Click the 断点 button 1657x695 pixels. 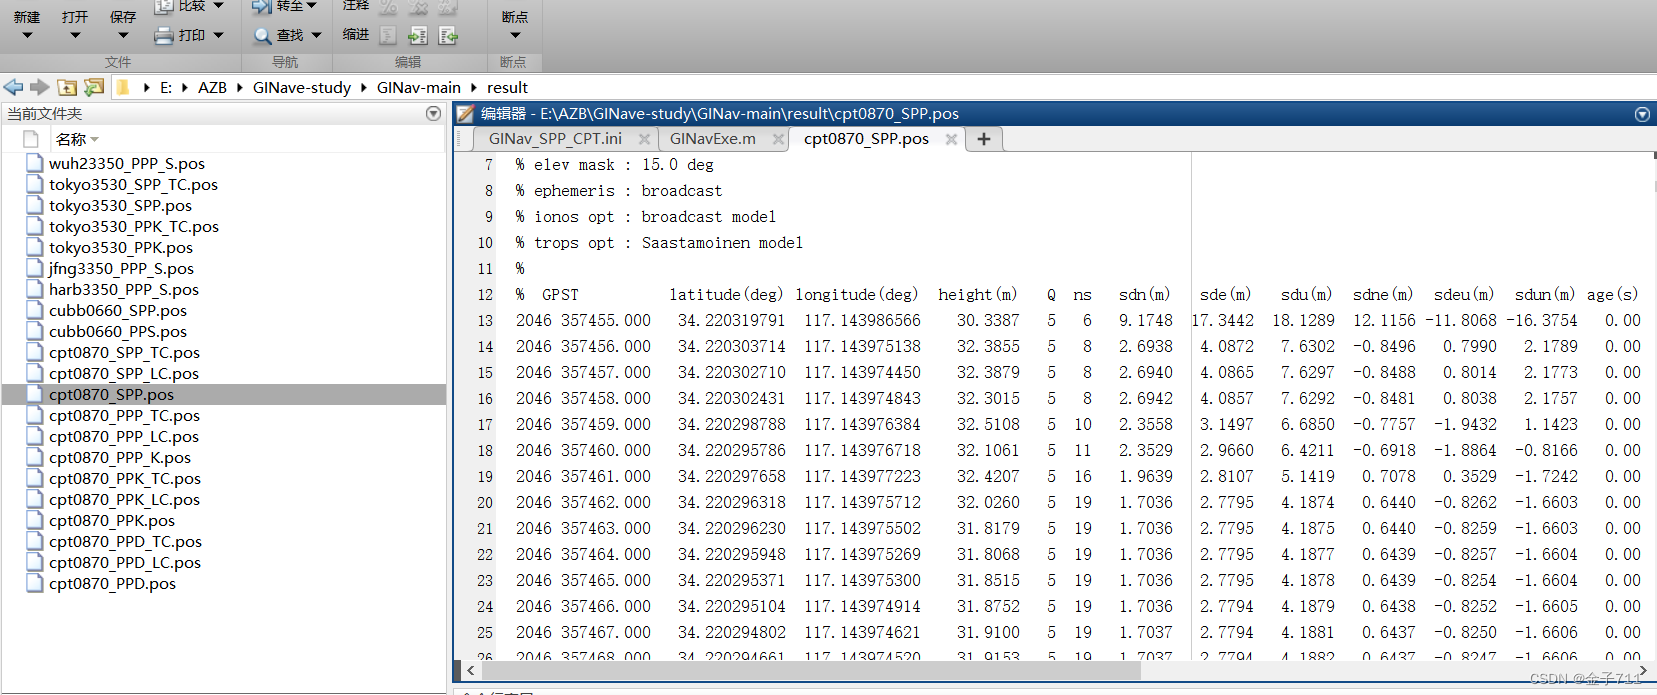coord(515,17)
